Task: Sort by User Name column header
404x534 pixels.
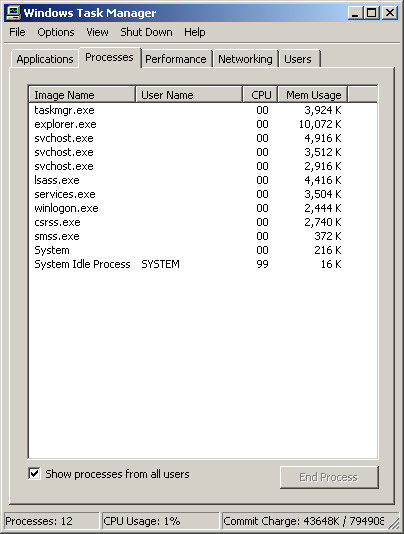Action: [x=189, y=95]
